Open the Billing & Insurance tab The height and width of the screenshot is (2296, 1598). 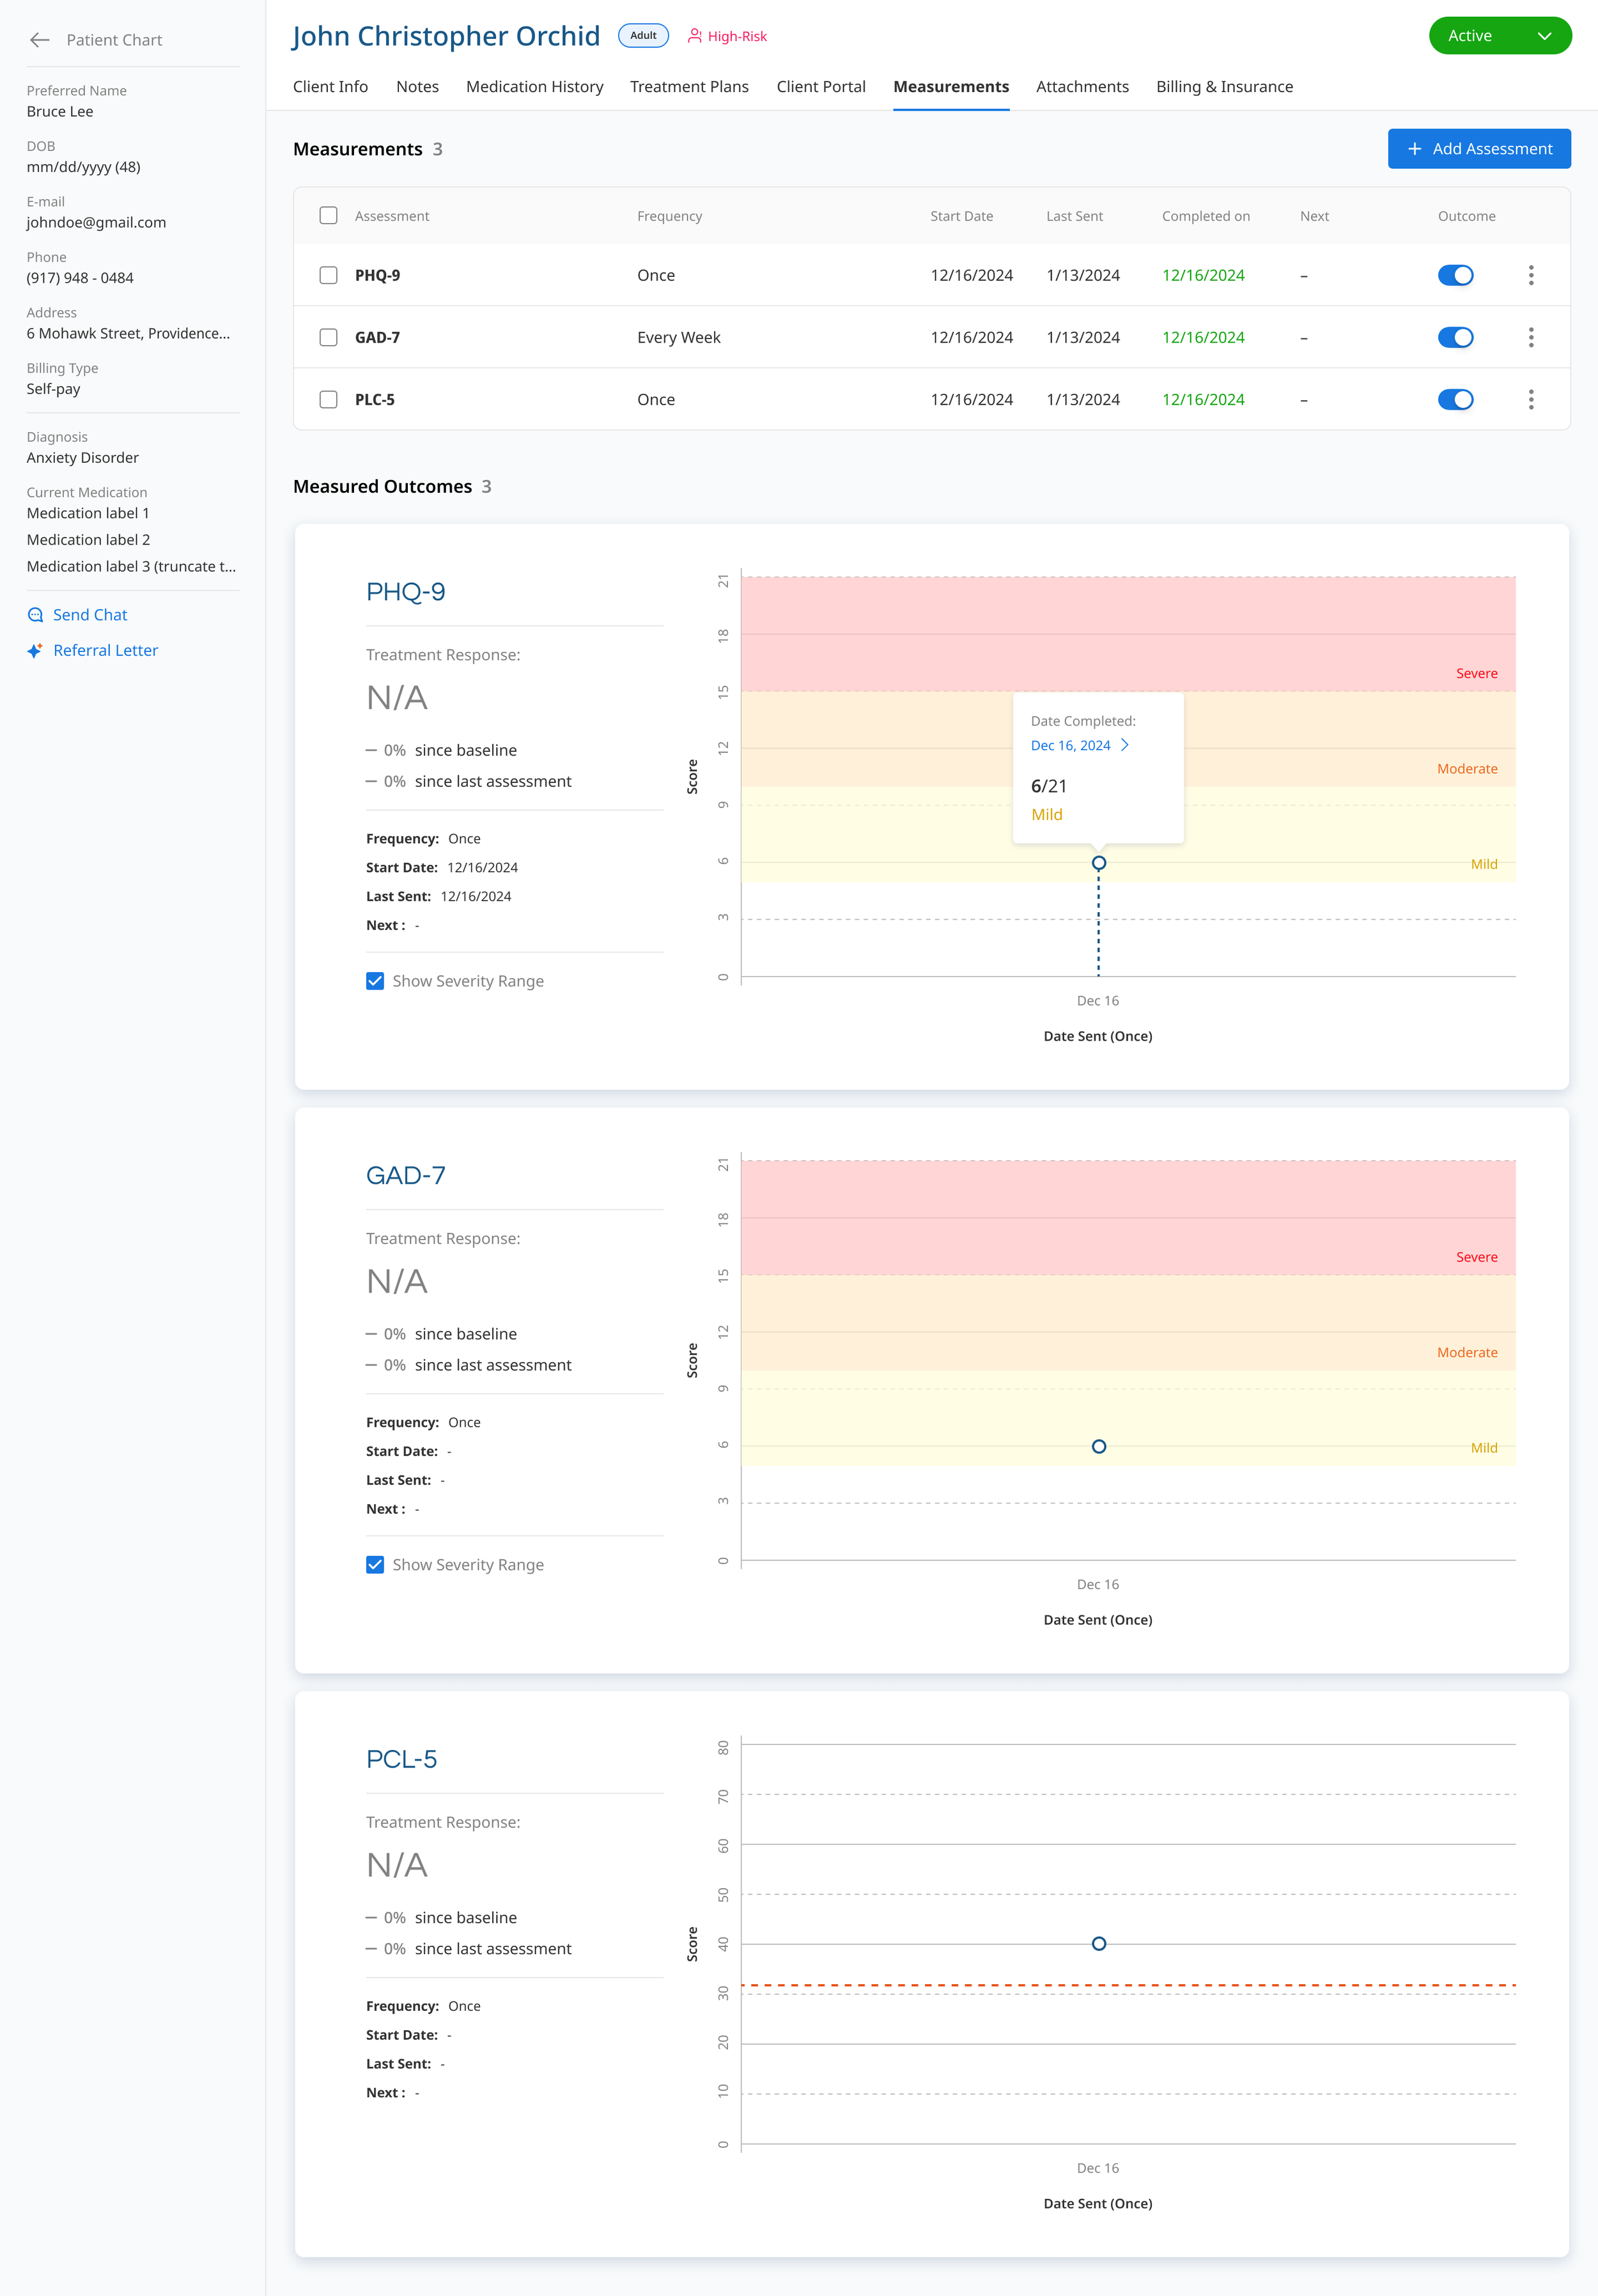[1224, 87]
